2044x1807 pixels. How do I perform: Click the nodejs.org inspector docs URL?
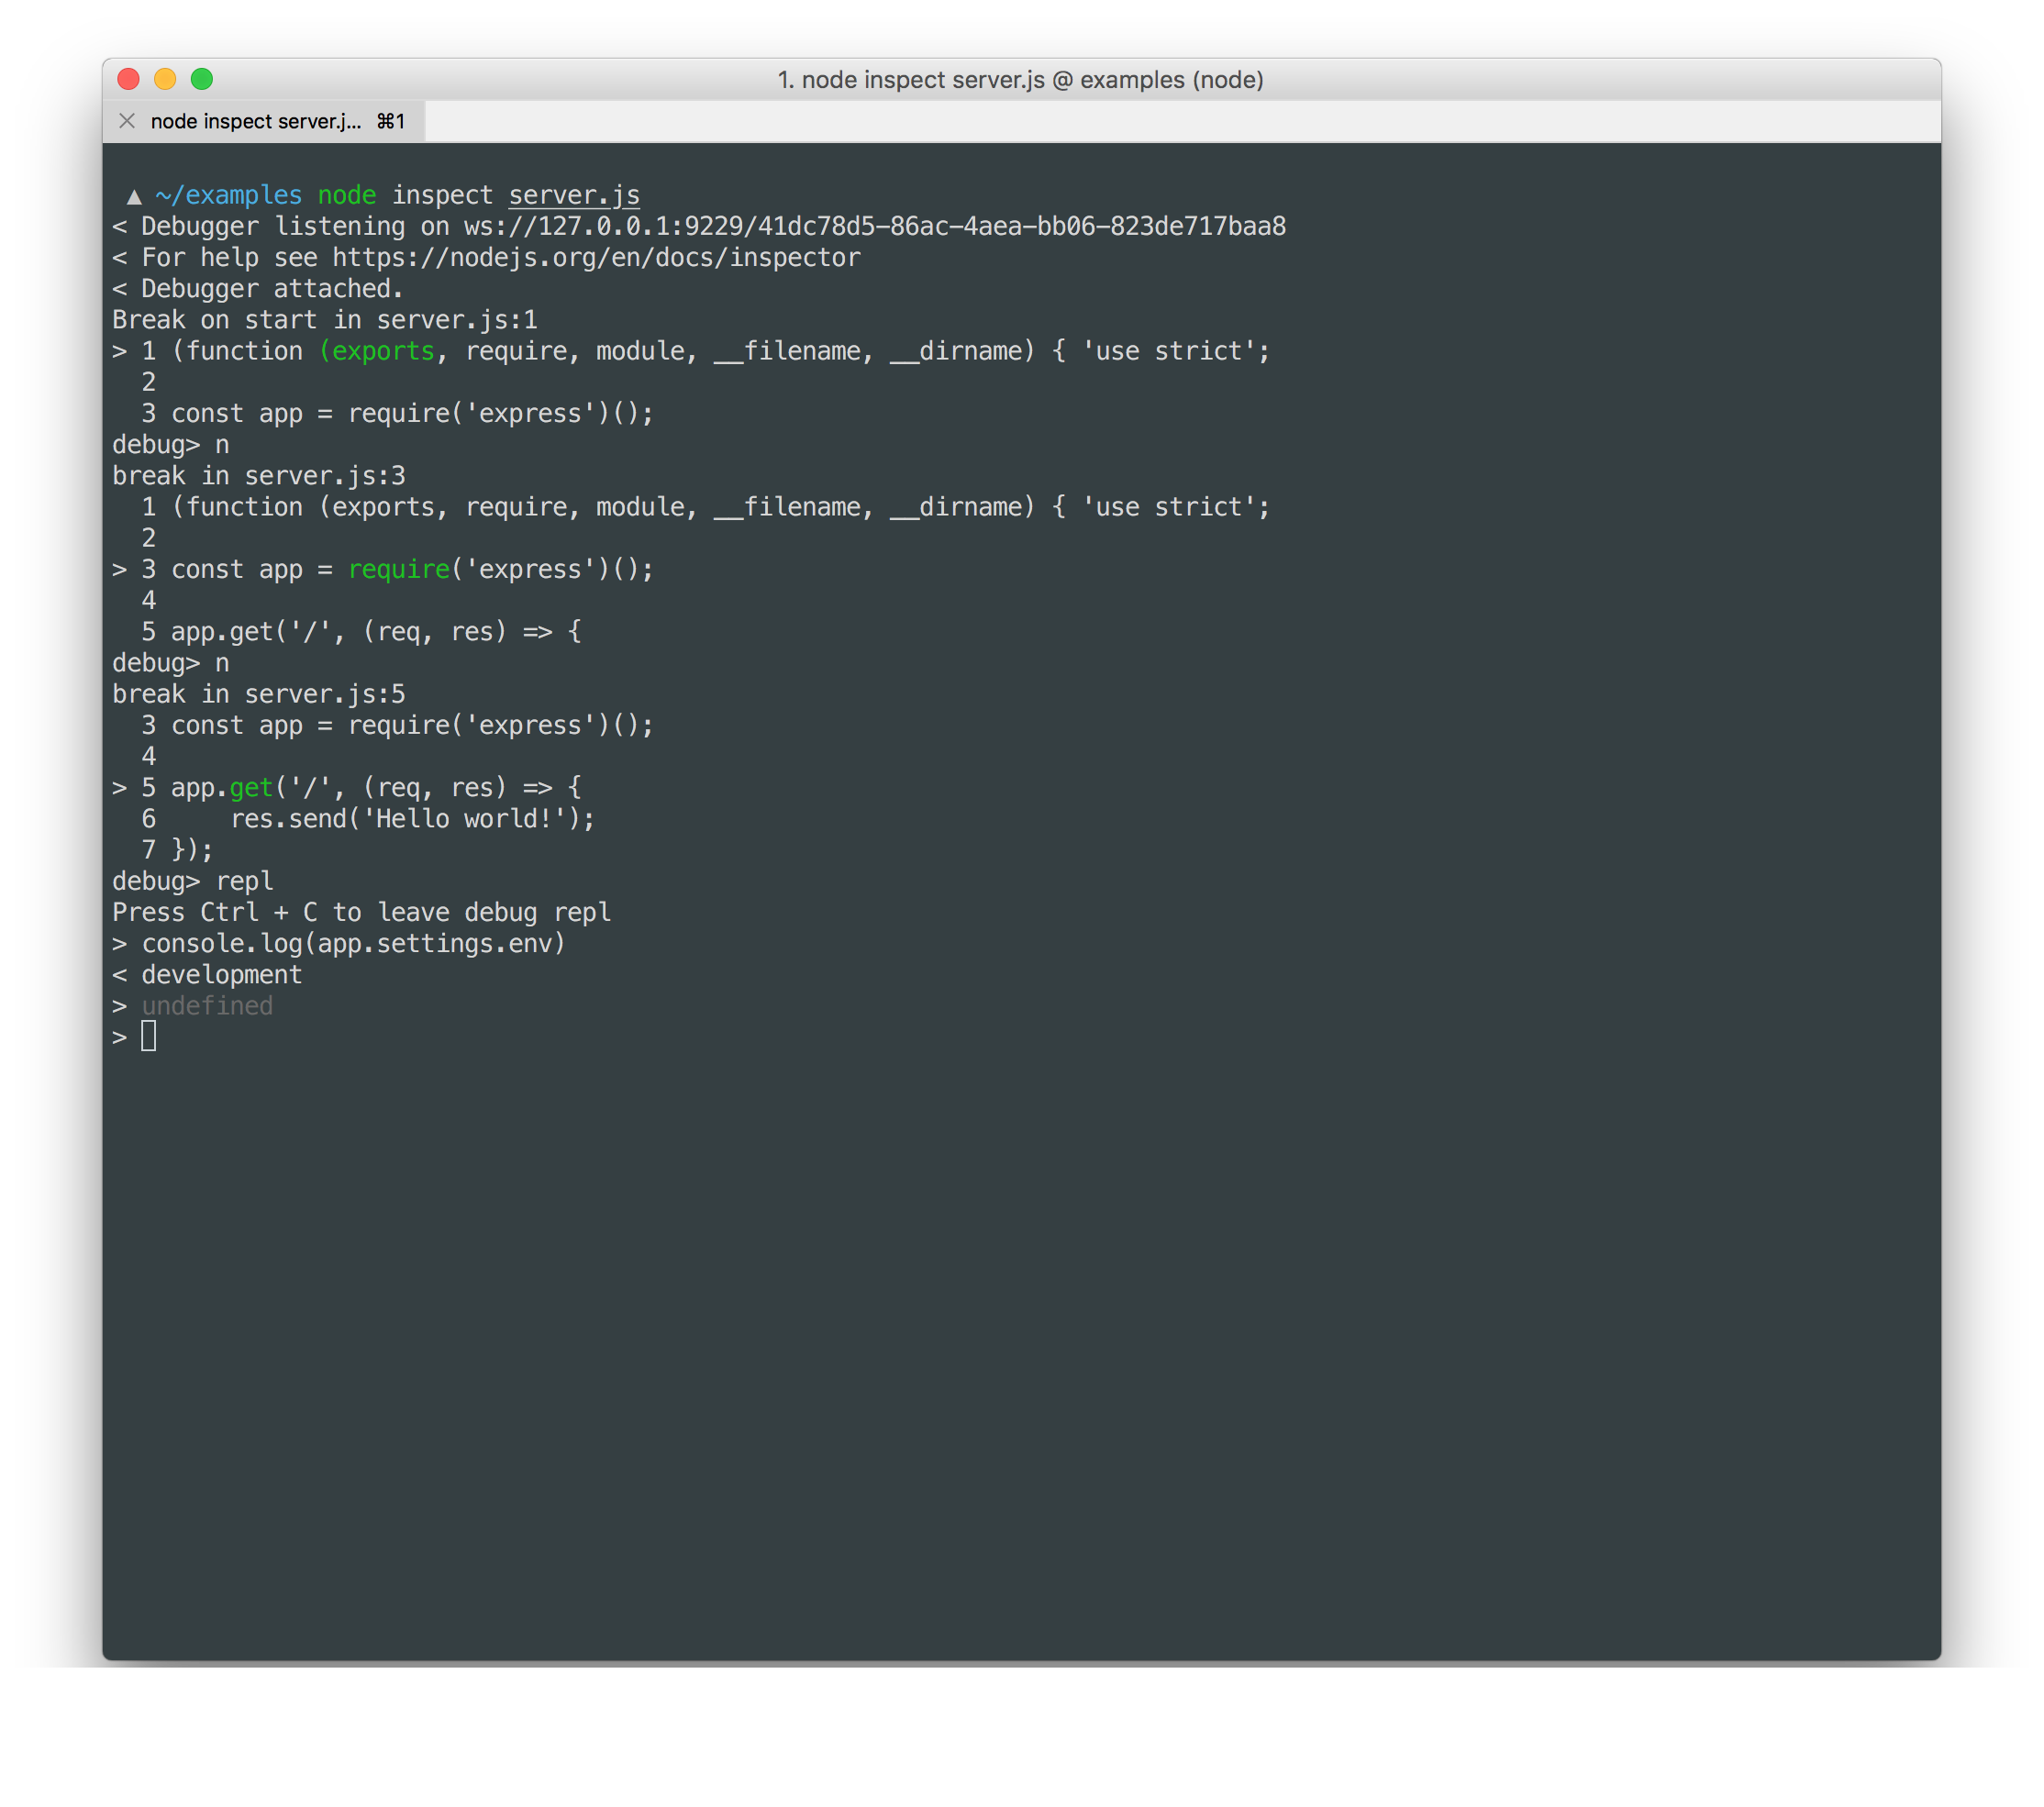595,258
